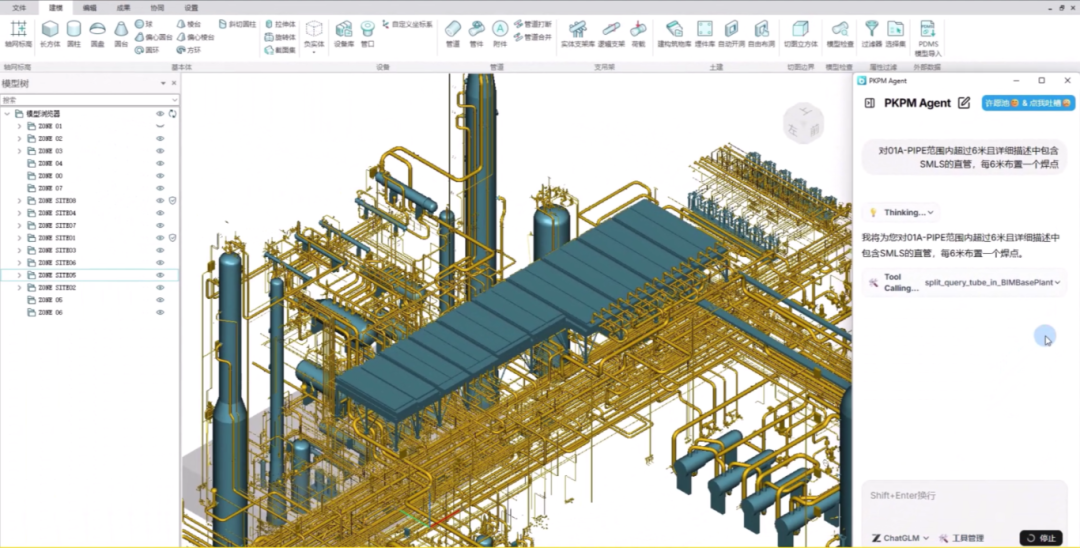
Task: Click the 轴网标高 grid elevation icon
Action: click(x=18, y=33)
